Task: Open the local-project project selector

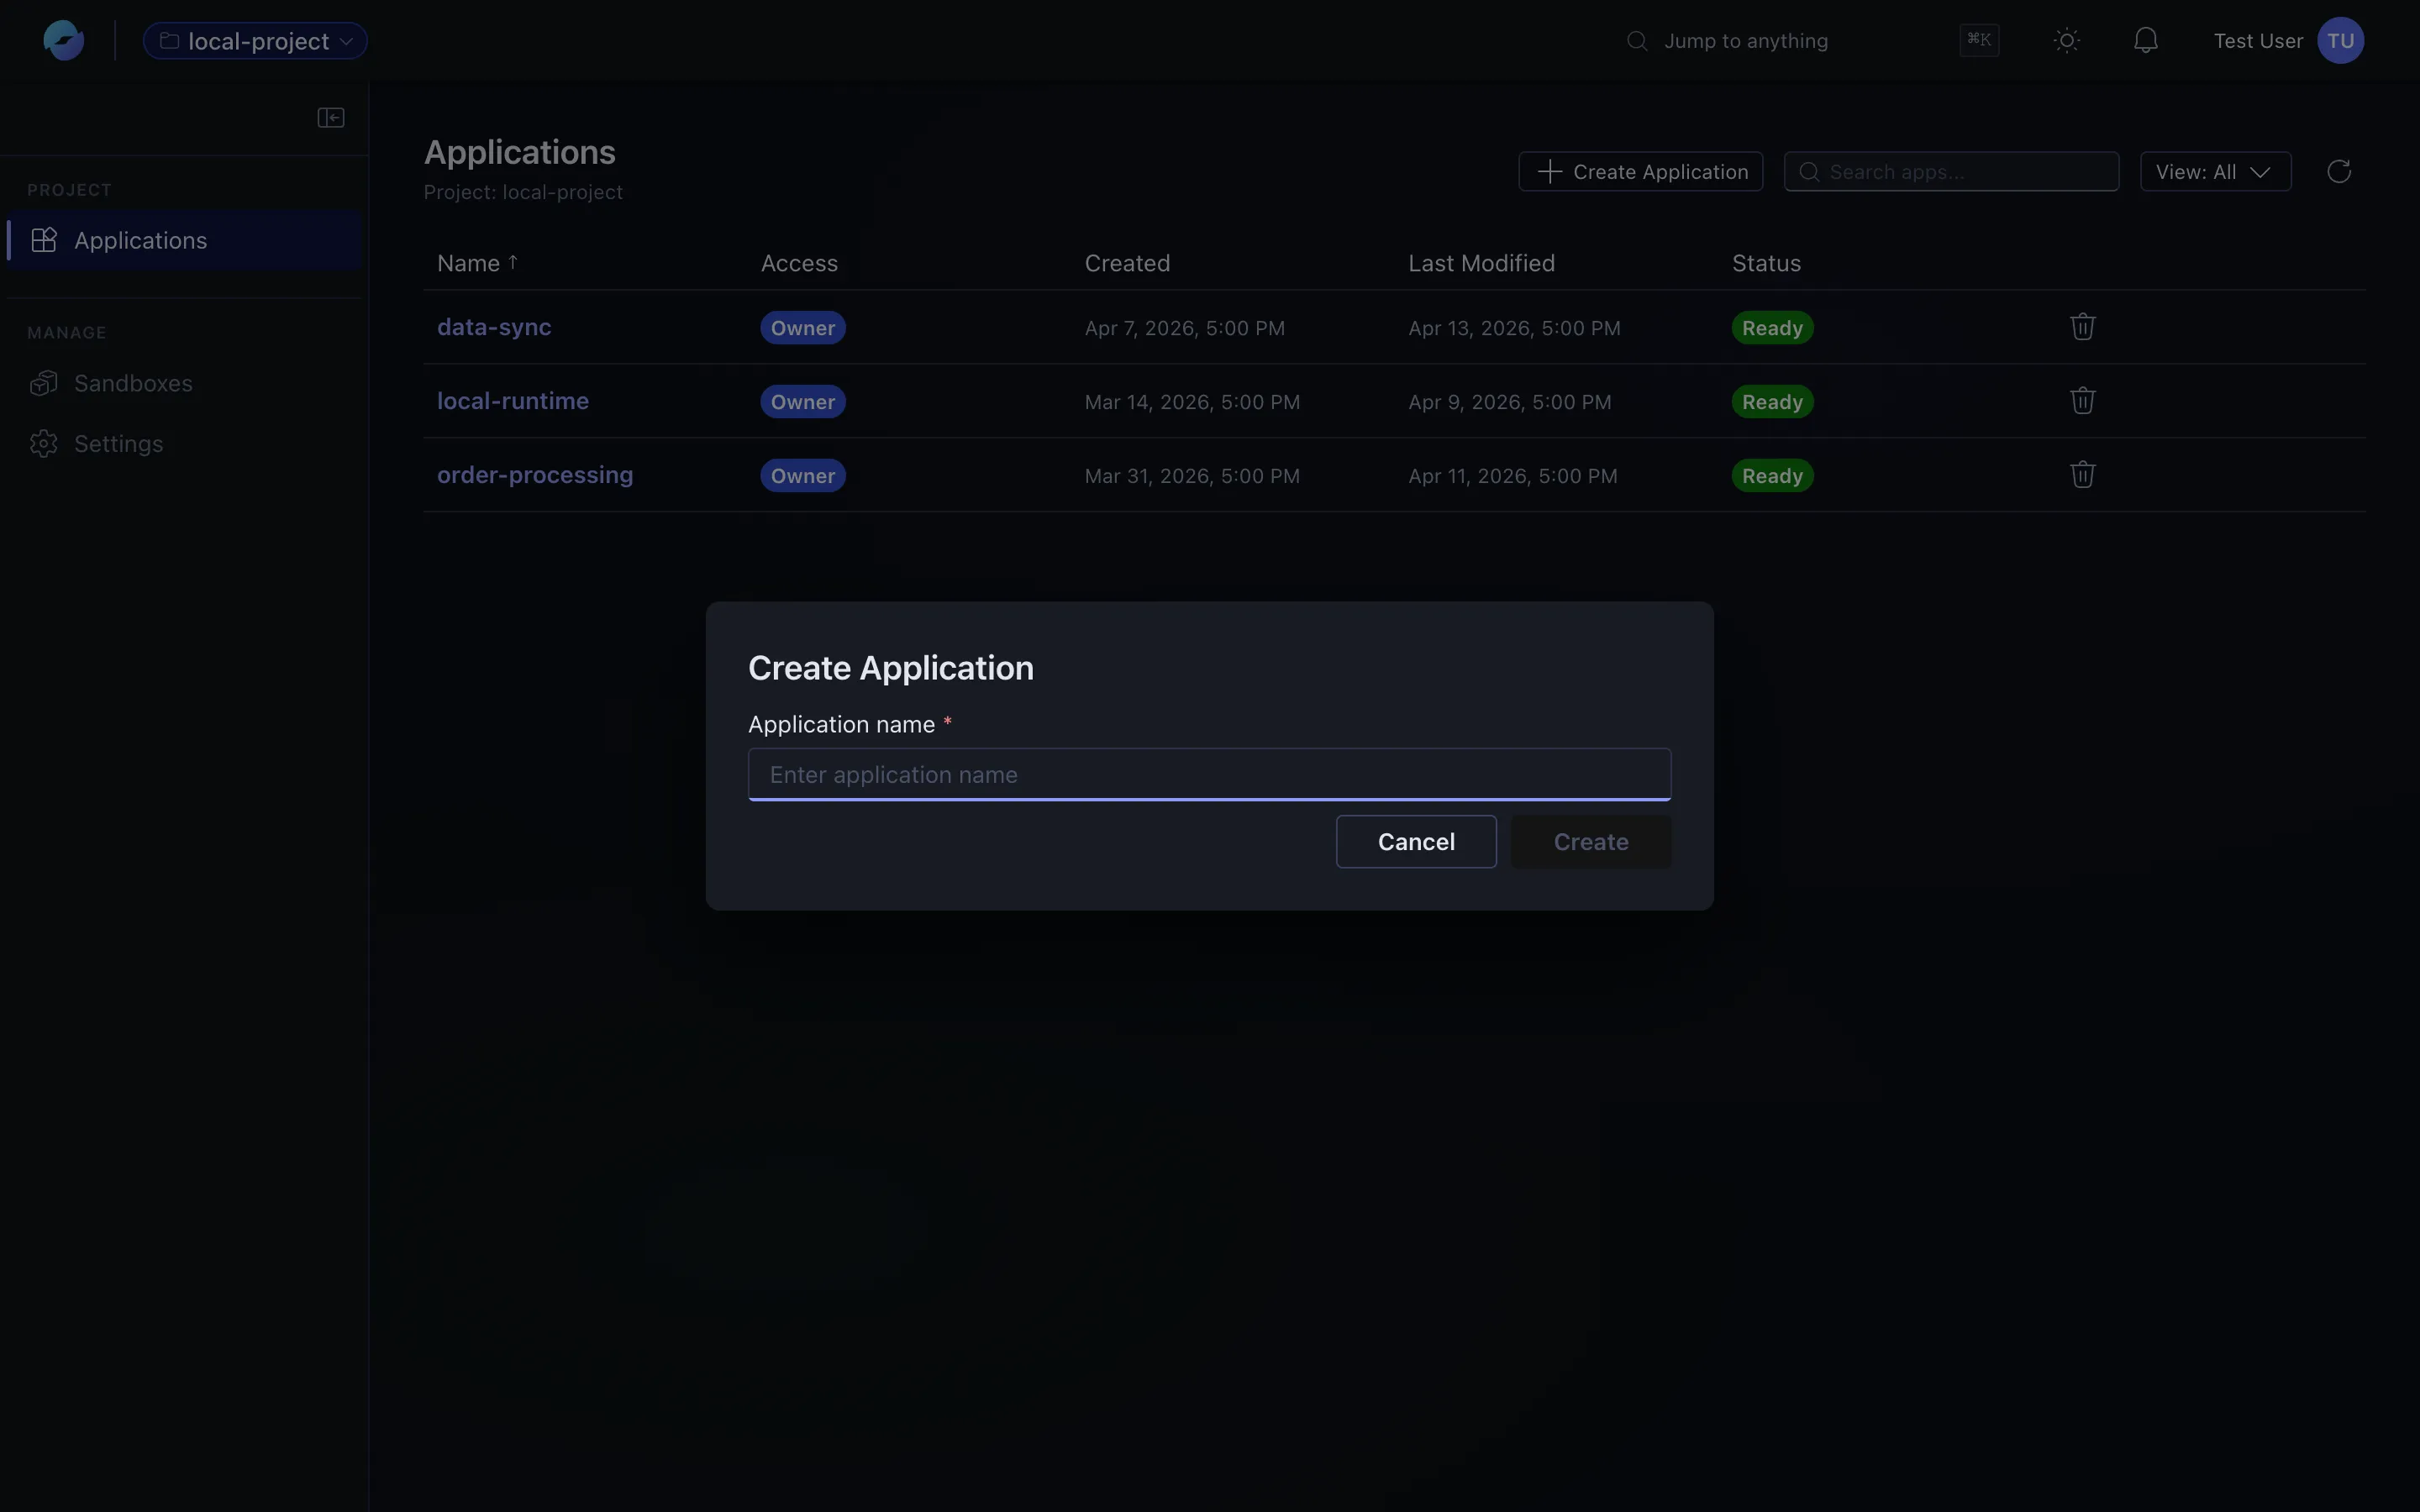Action: [255, 41]
